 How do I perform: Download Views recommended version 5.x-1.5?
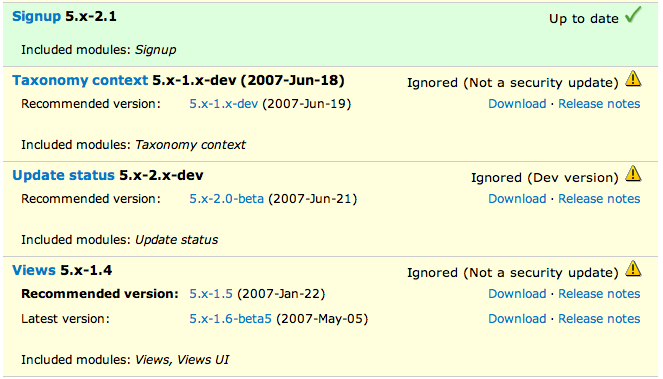point(518,294)
